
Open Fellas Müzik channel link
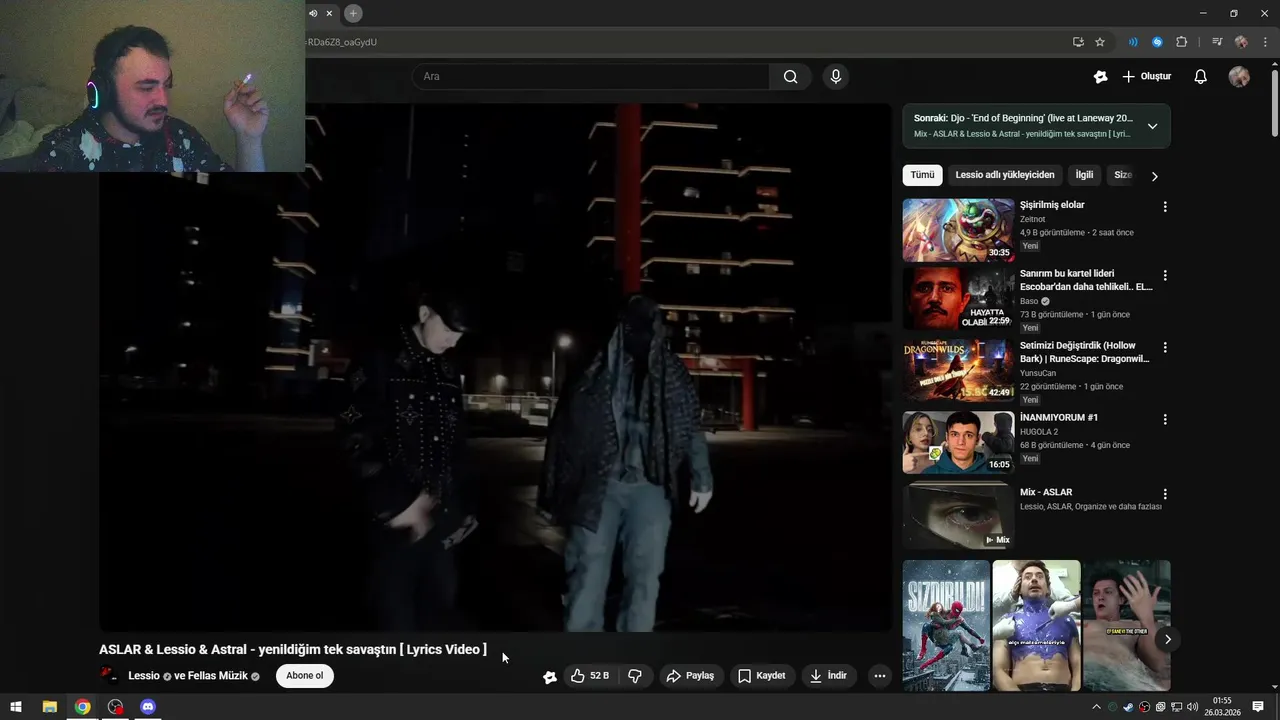(217, 676)
